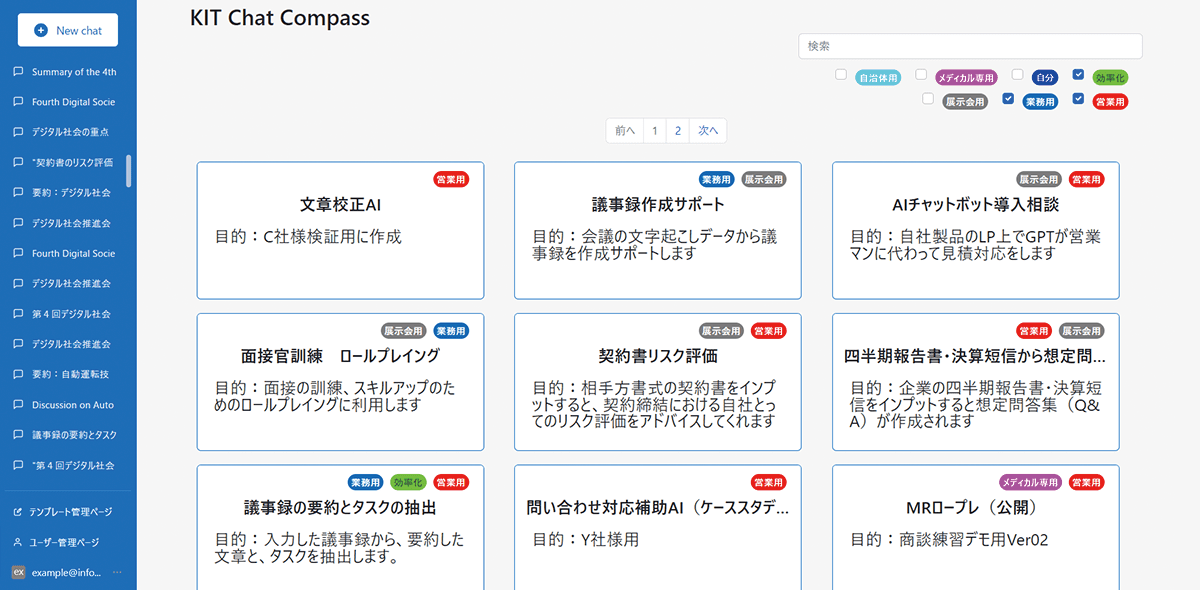
Task: Click the plus icon on New chat
Action: 40,30
